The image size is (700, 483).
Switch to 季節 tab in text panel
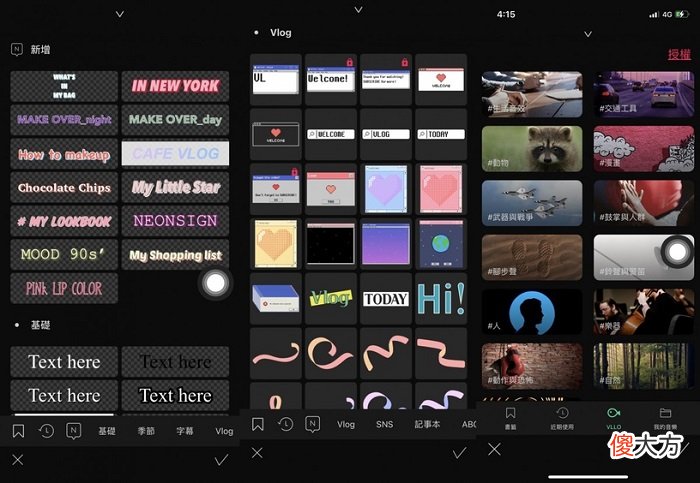pyautogui.click(x=146, y=431)
